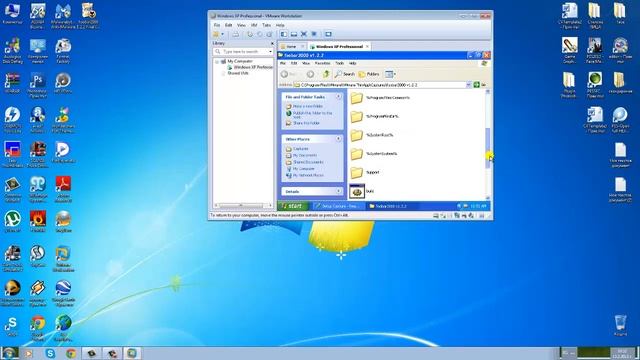
Task: Open Shared Documents under Other Places
Action: coord(308,162)
